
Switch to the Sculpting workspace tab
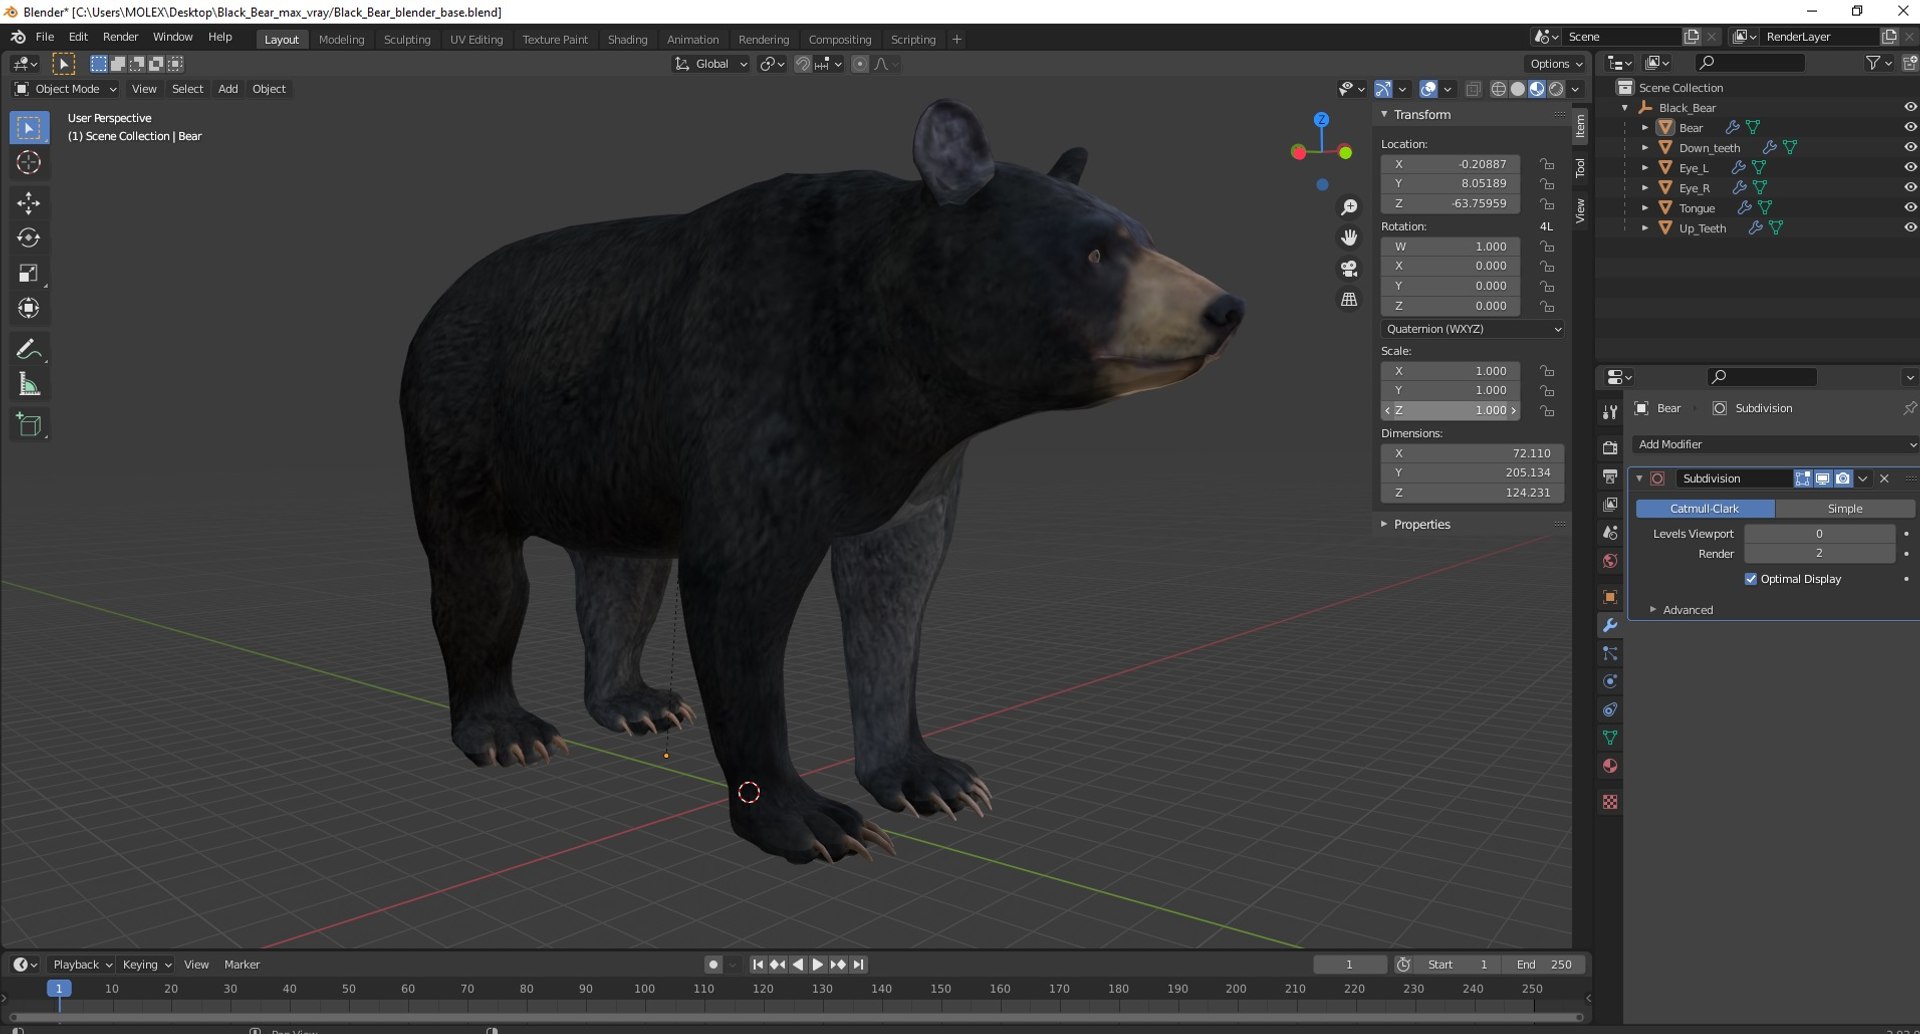pyautogui.click(x=407, y=40)
